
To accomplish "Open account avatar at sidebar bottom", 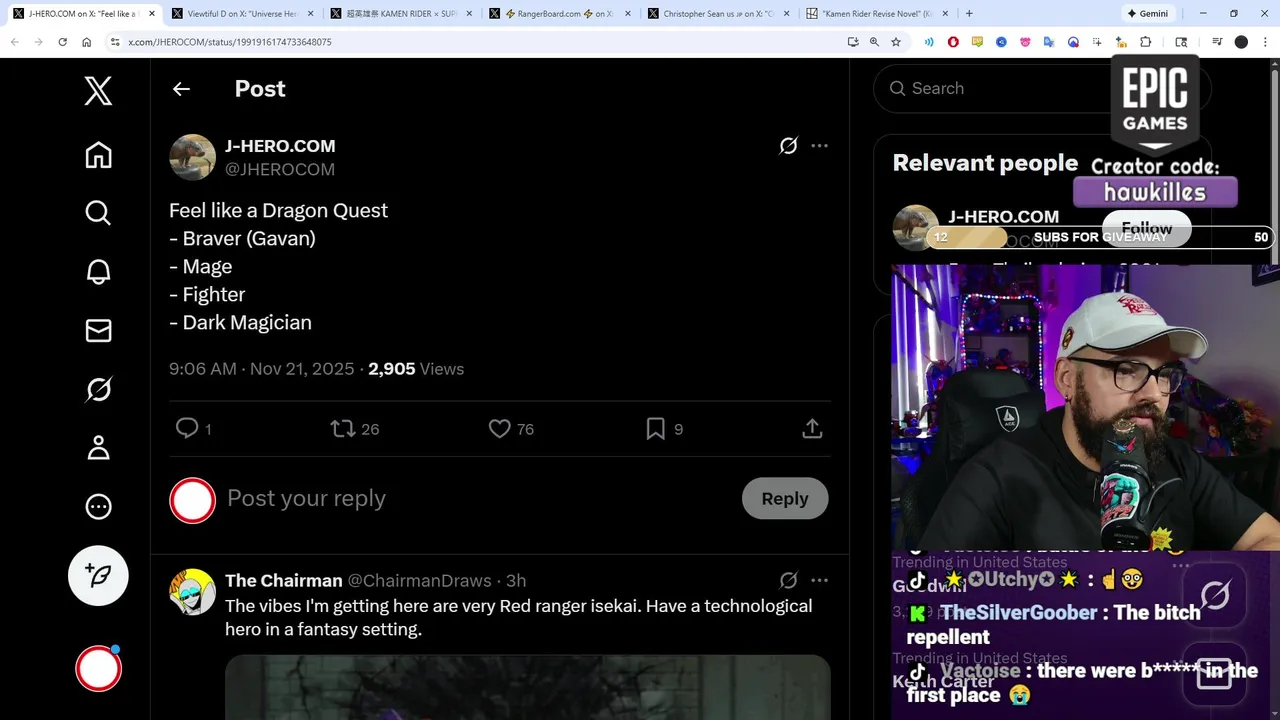I will pyautogui.click(x=98, y=669).
